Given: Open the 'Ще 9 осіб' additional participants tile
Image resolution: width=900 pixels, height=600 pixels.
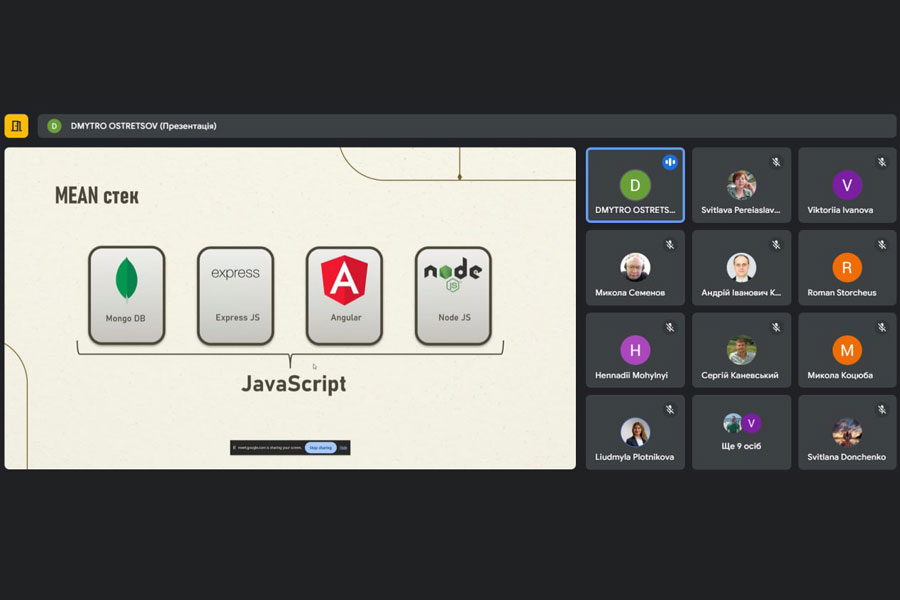Looking at the screenshot, I should 741,432.
